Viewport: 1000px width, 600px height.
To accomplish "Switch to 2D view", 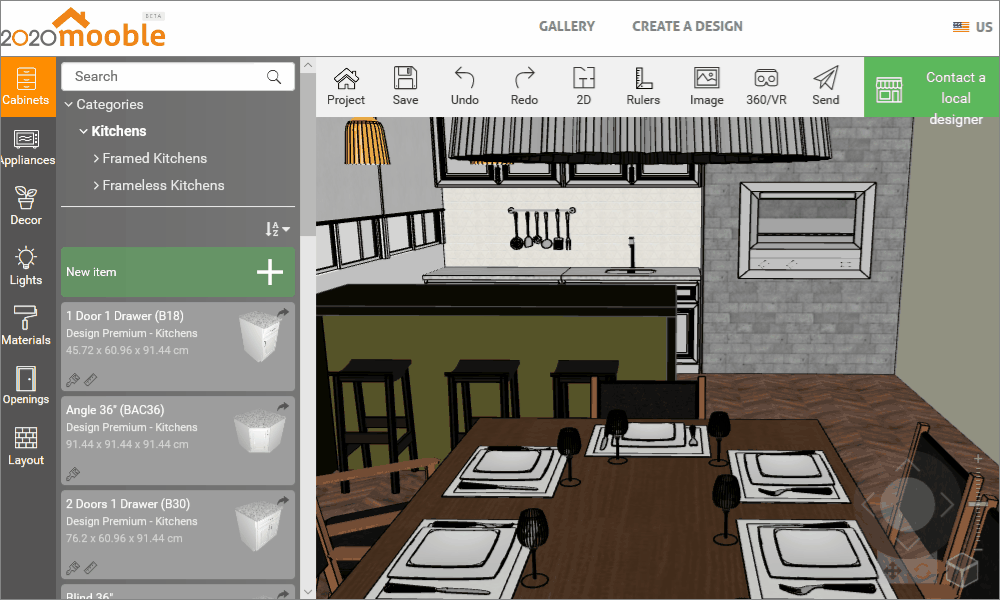I will [x=584, y=86].
